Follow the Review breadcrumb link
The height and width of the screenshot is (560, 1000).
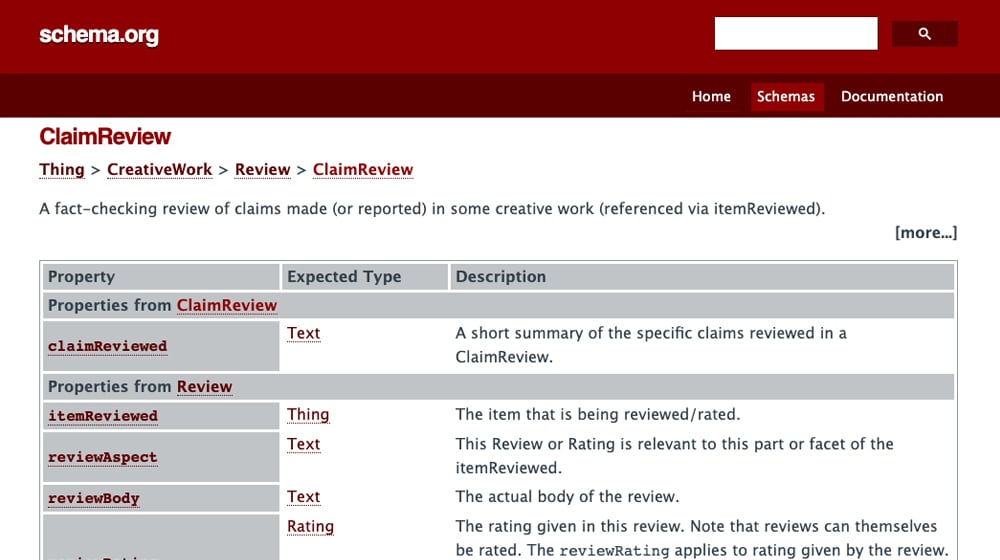point(262,170)
